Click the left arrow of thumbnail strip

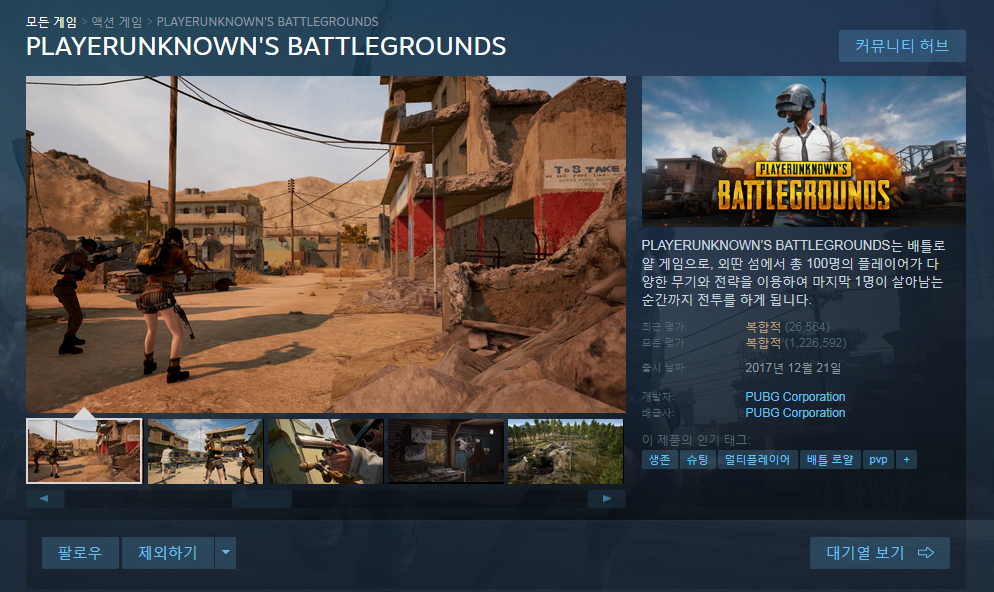pyautogui.click(x=44, y=499)
